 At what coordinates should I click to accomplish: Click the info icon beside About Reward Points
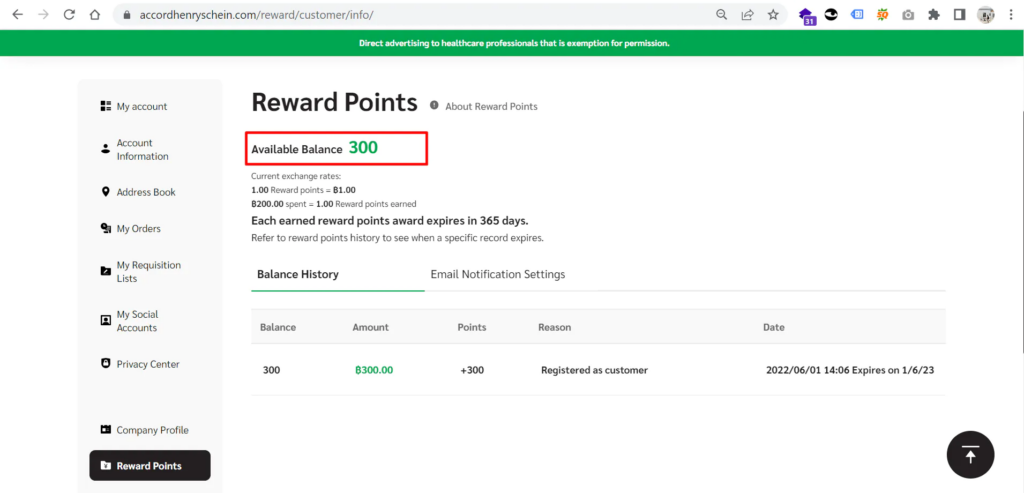pos(434,106)
